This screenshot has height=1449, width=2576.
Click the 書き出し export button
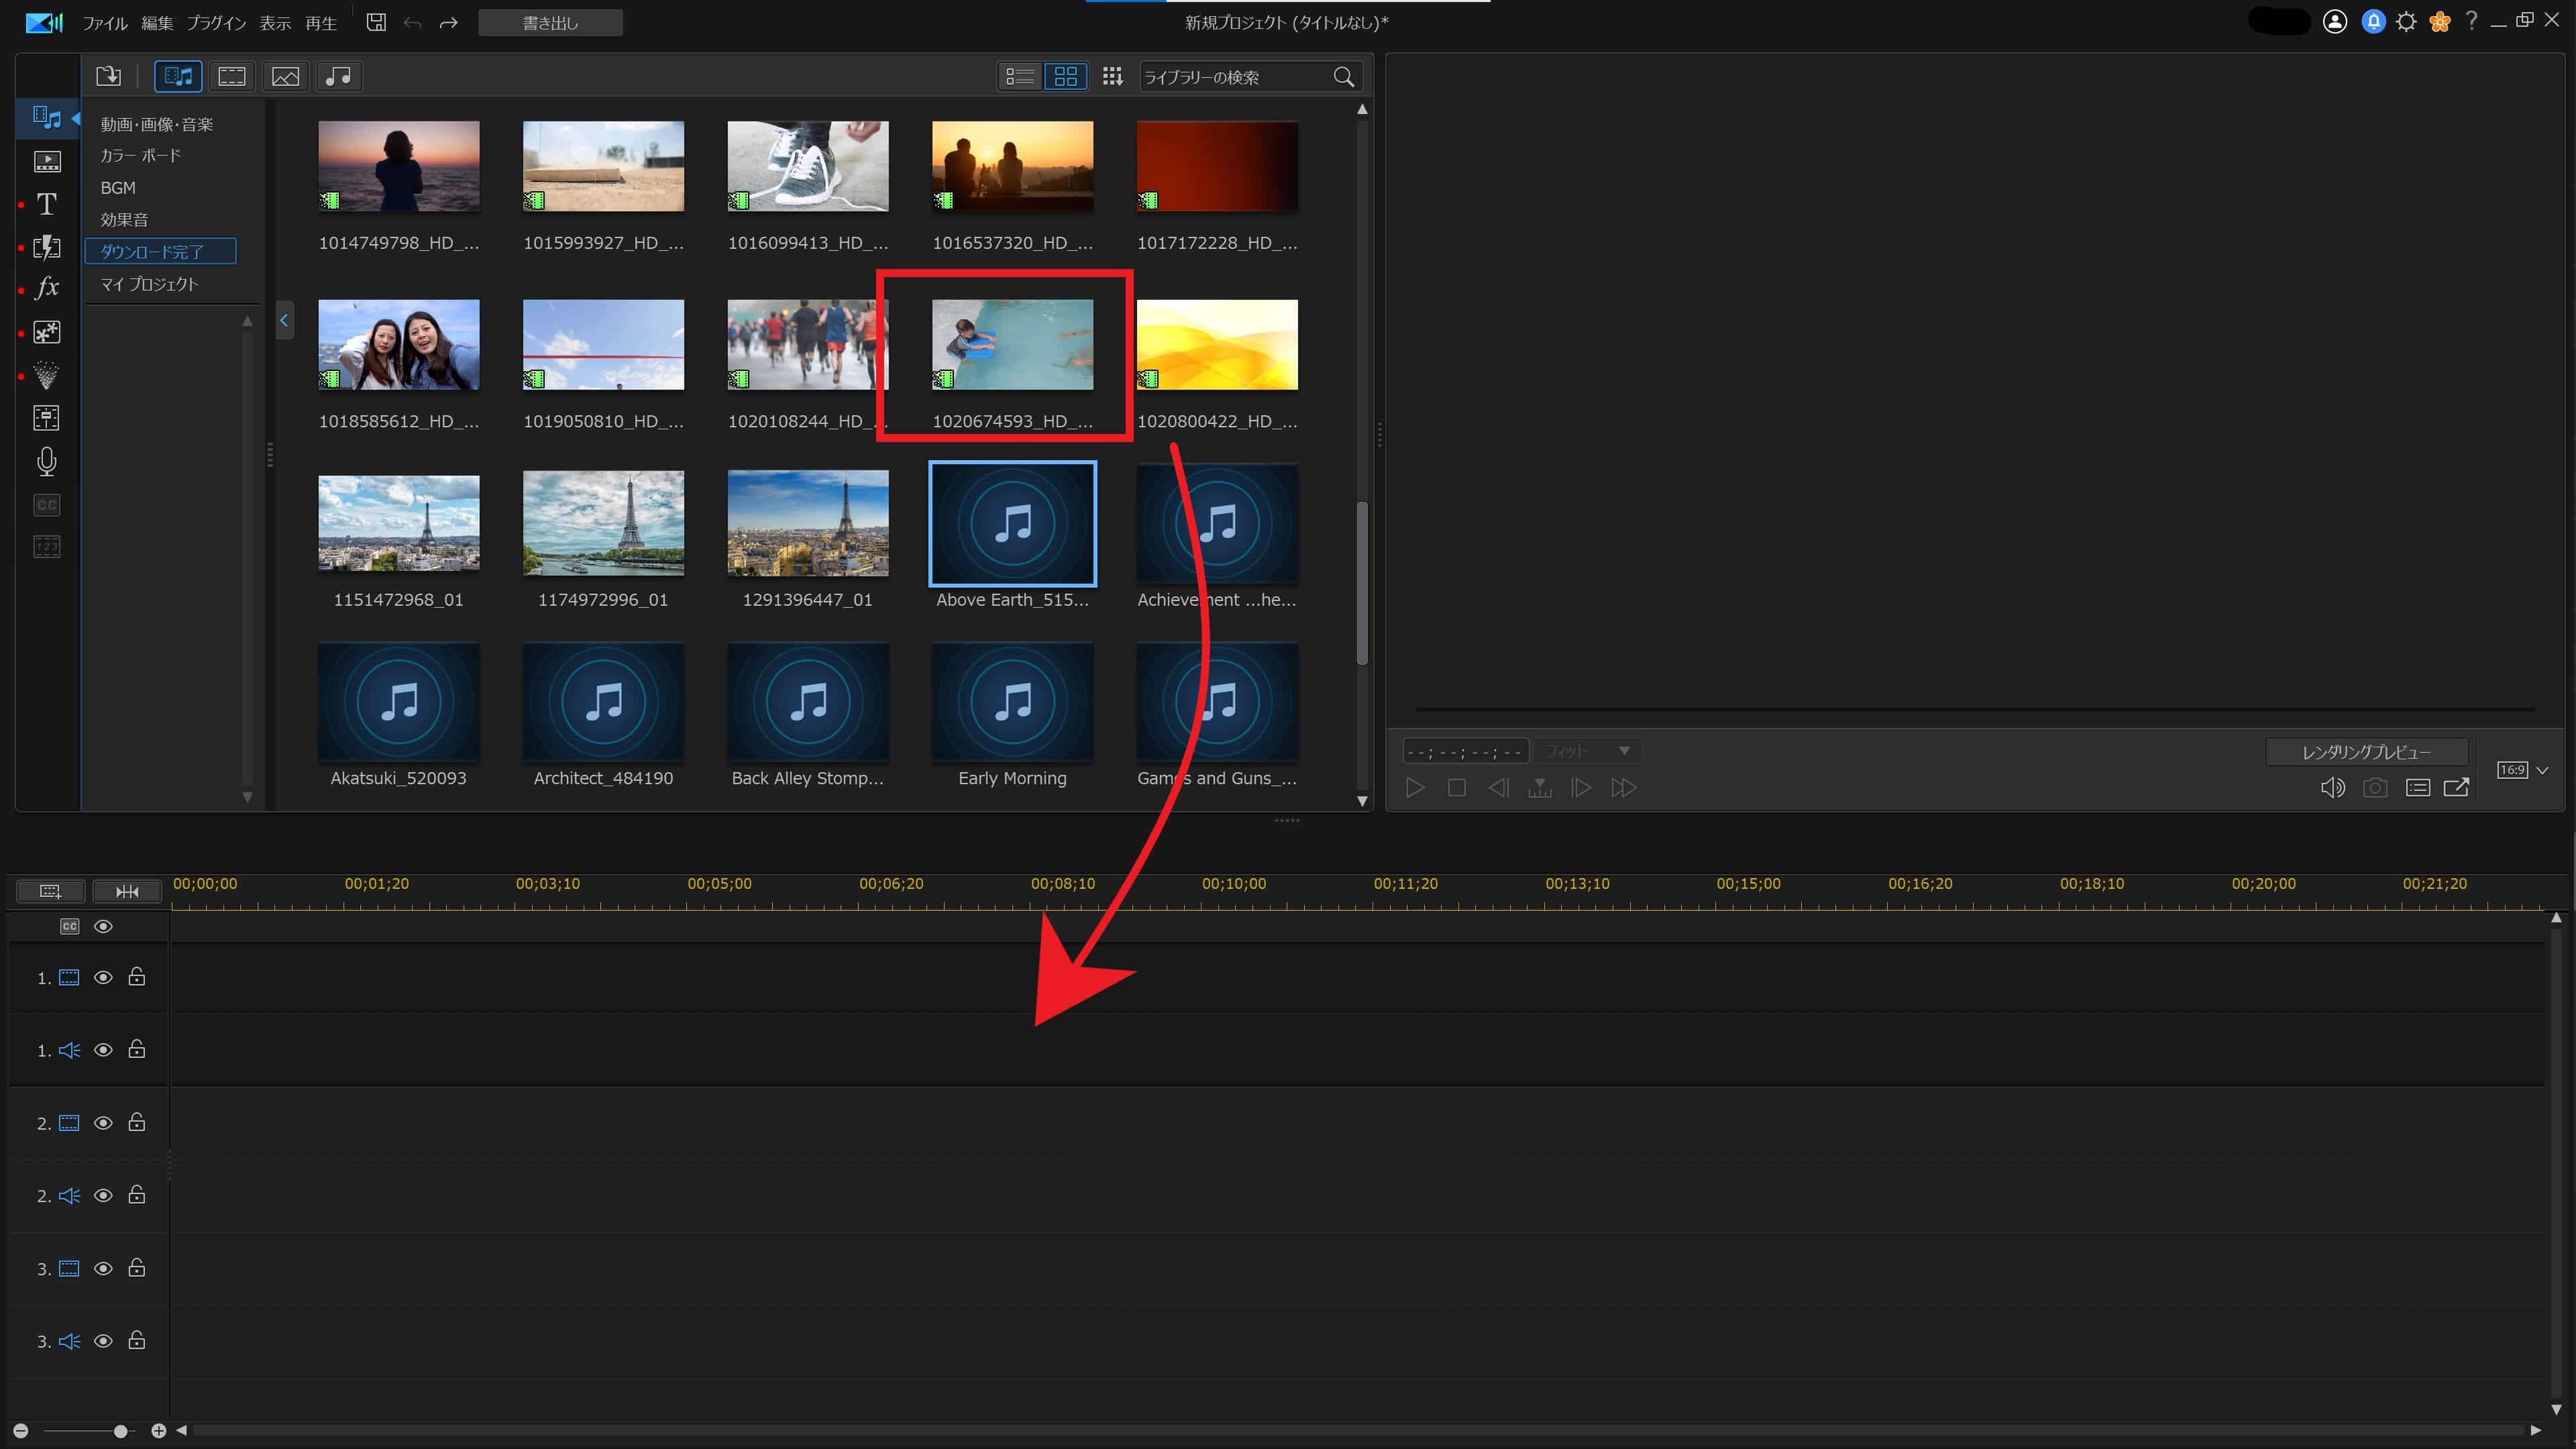pos(550,23)
